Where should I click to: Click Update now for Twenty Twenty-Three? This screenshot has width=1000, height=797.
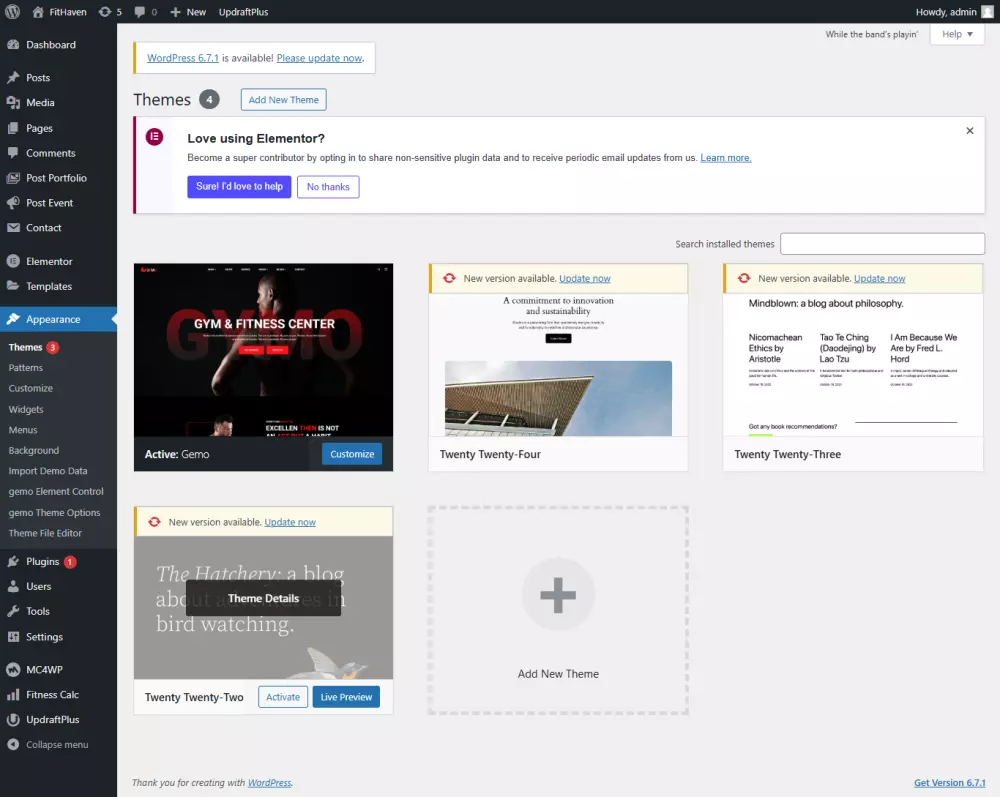click(x=879, y=279)
